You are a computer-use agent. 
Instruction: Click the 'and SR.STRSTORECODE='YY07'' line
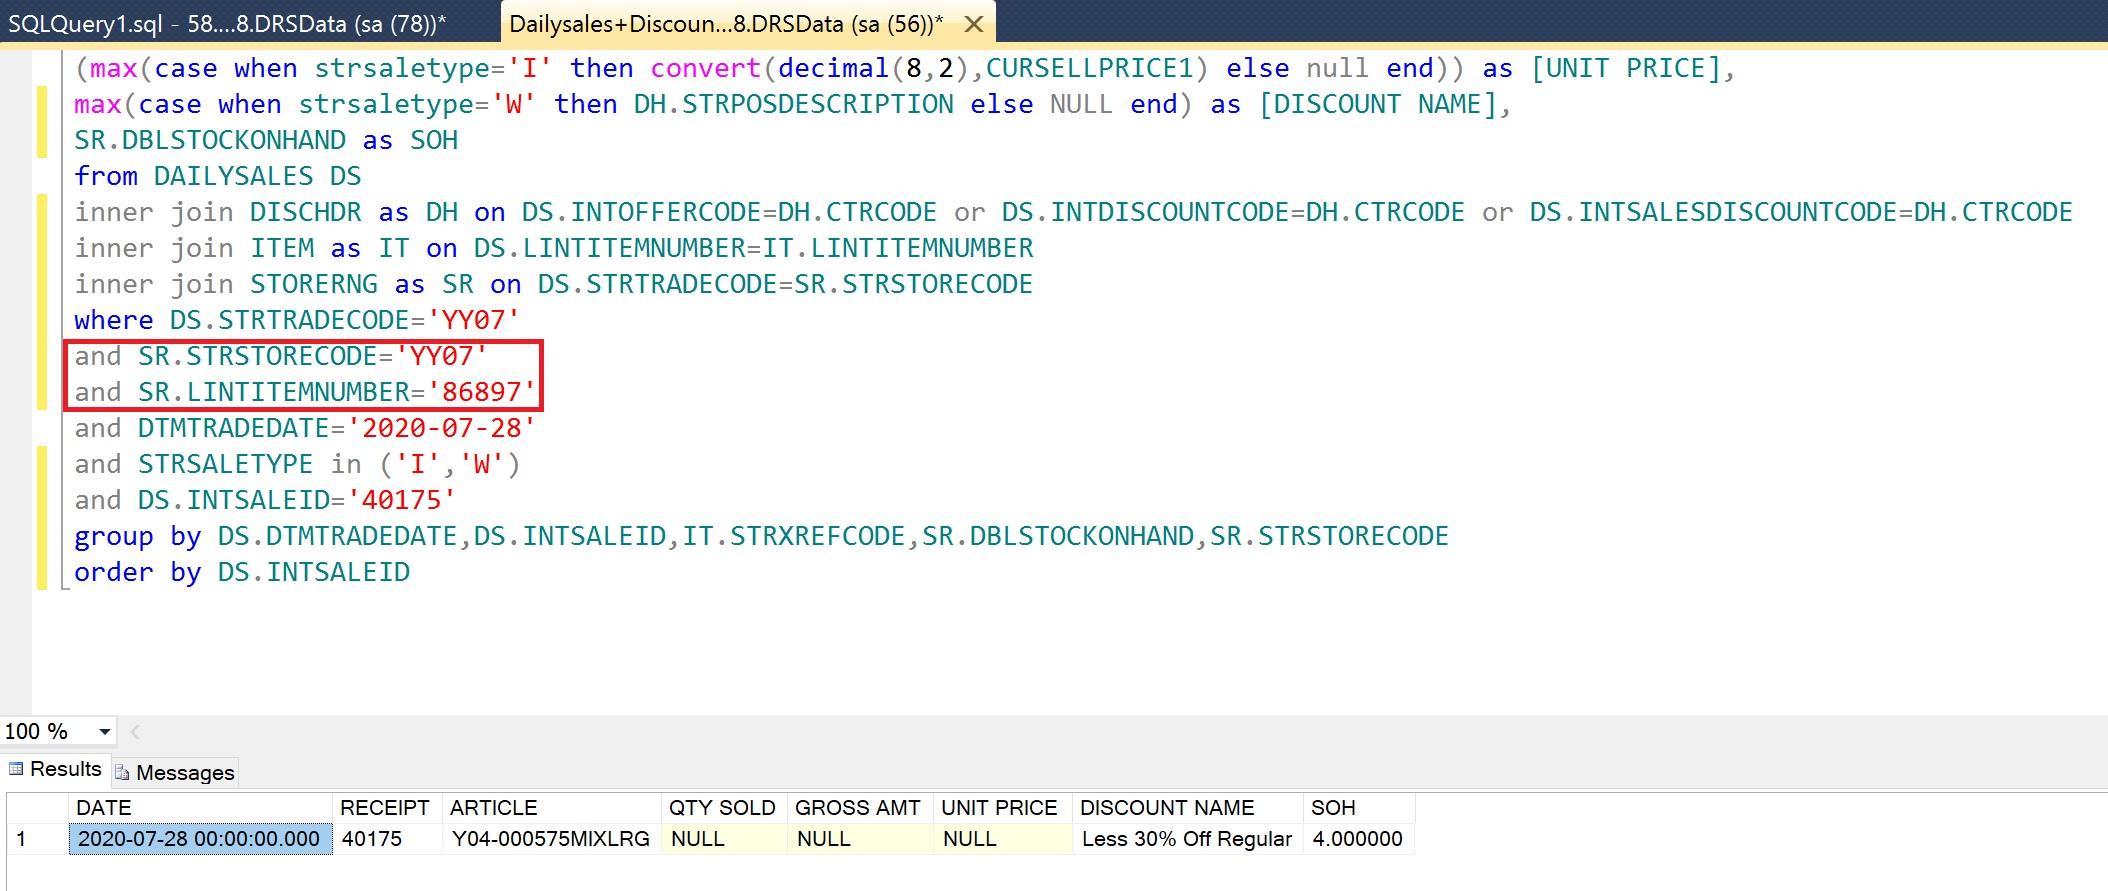[281, 356]
